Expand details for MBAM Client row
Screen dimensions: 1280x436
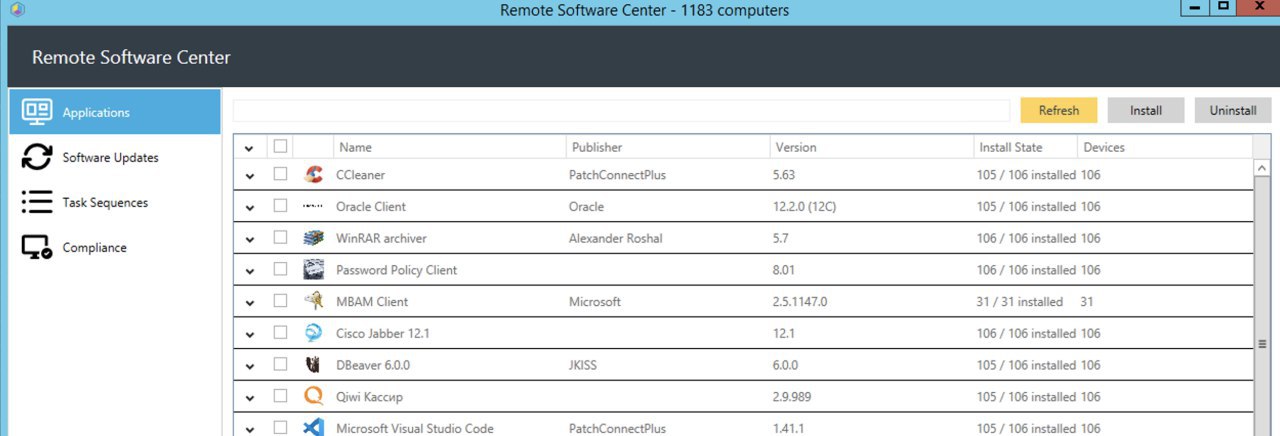[249, 302]
